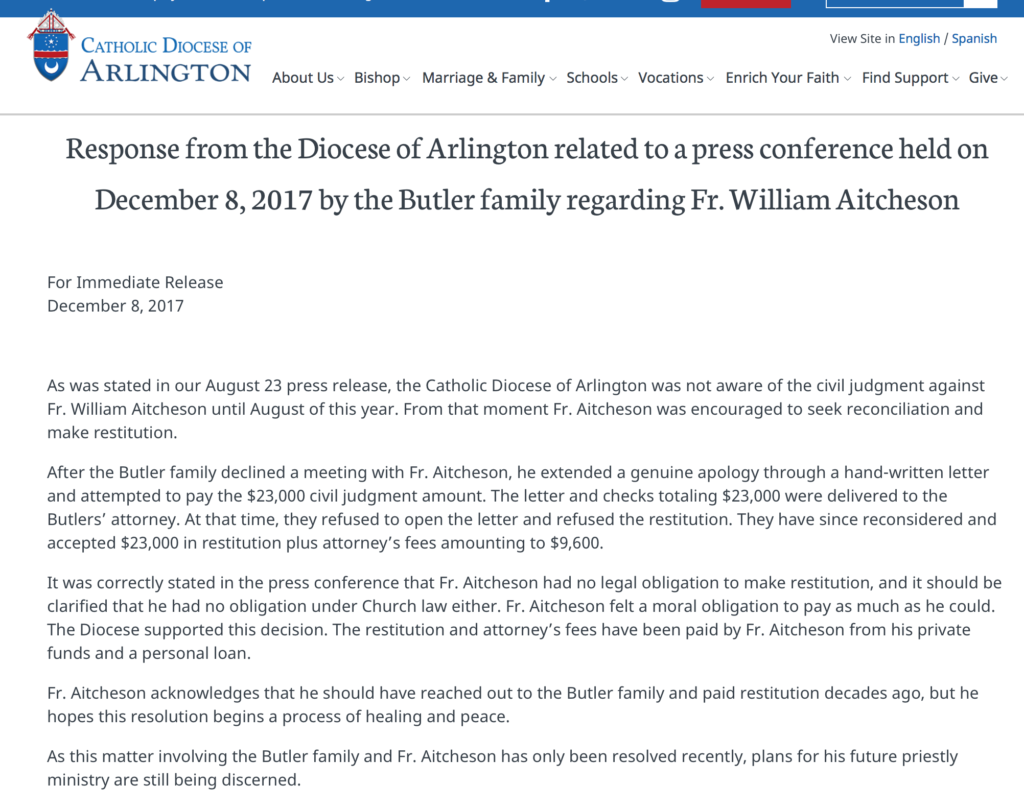The image size is (1024, 808).
Task: Click paragraph starting 'As was stated in our August 23'
Action: click(x=516, y=409)
